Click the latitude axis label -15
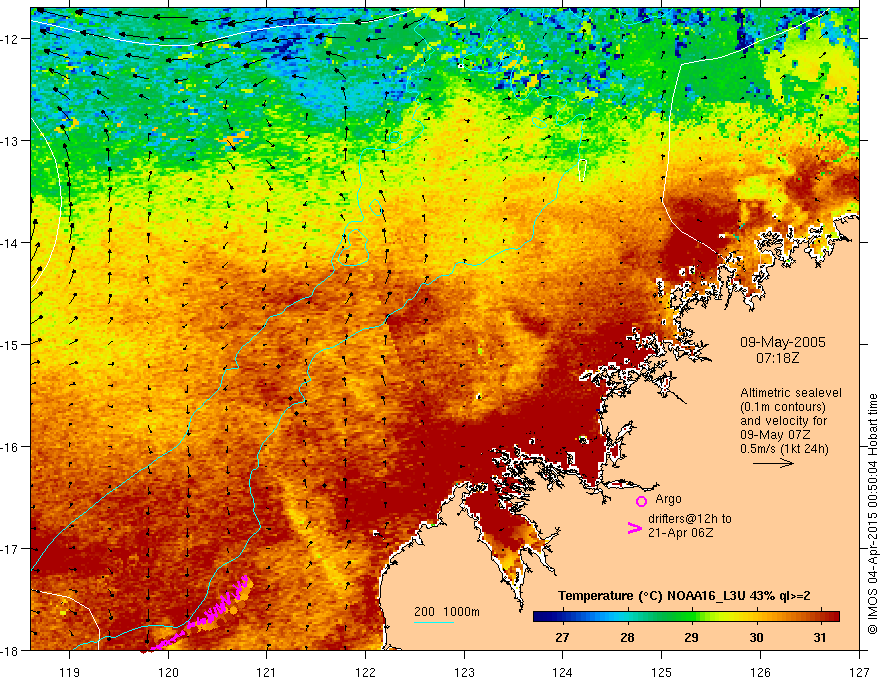Image resolution: width=880 pixels, height=680 pixels. (12, 344)
